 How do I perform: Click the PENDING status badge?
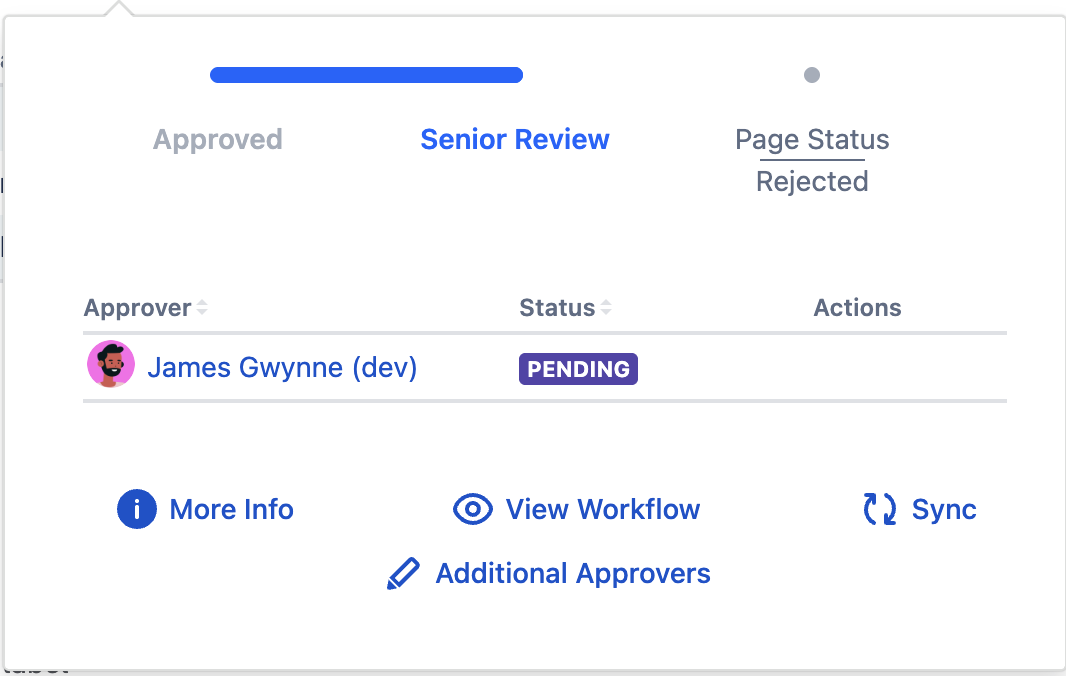pos(578,369)
